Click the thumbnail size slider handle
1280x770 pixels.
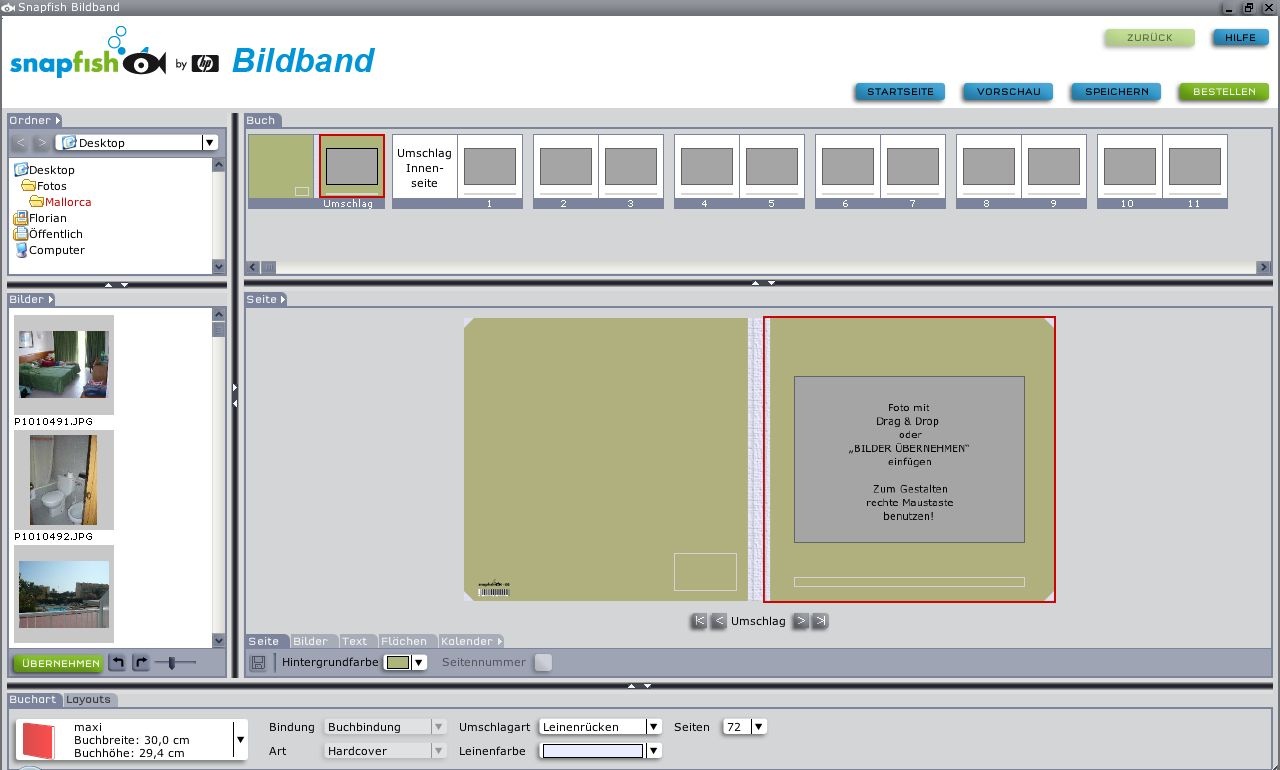(172, 662)
